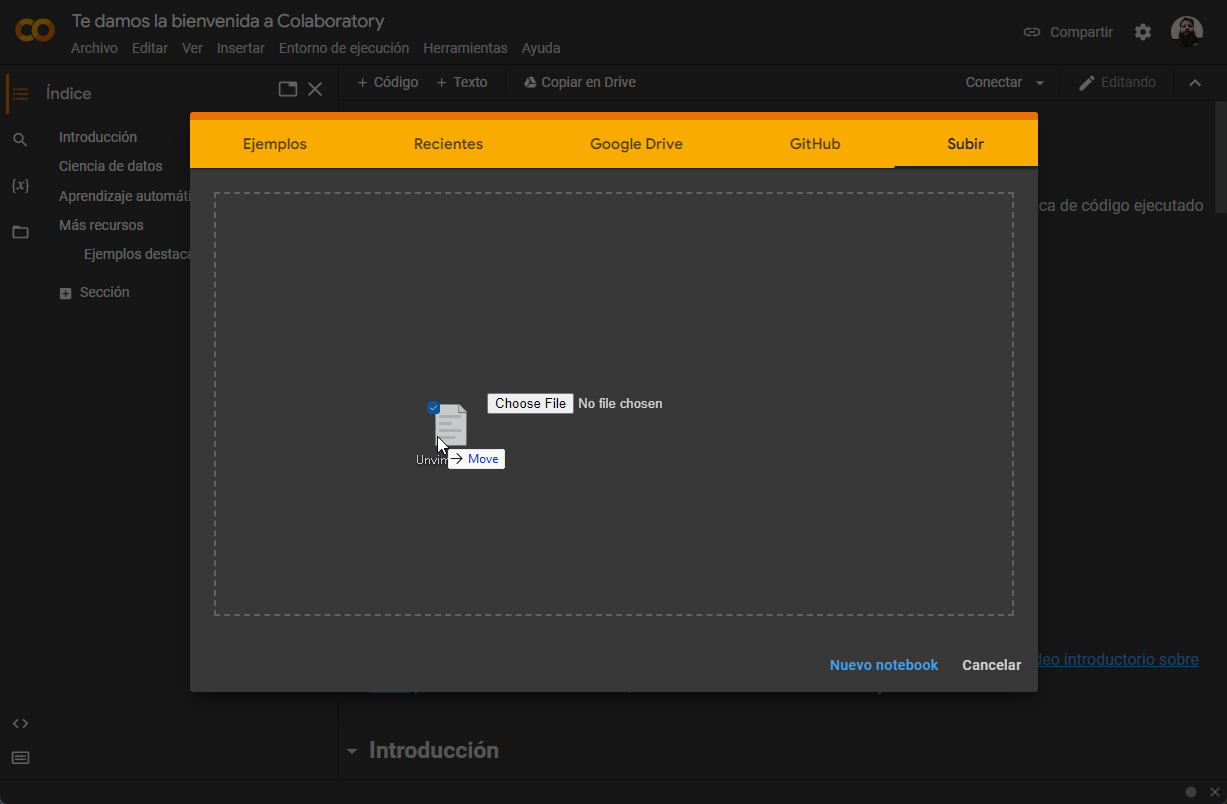Open the Herramientas menu
The height and width of the screenshot is (804, 1227).
[465, 48]
